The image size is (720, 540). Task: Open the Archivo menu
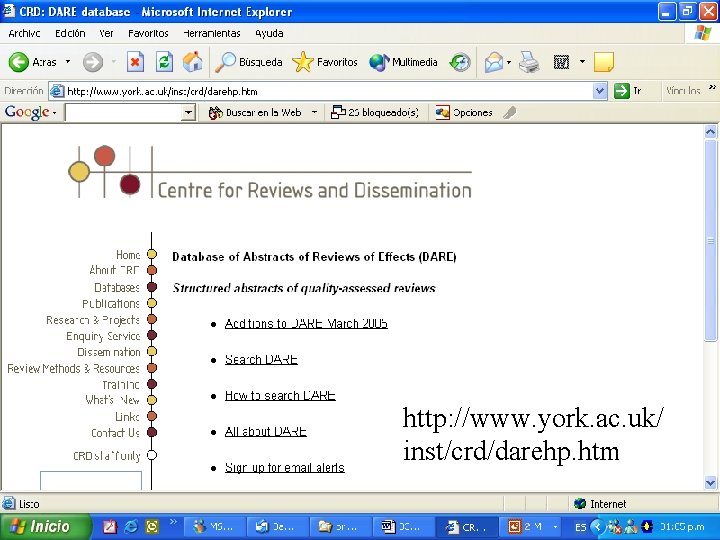coord(24,34)
